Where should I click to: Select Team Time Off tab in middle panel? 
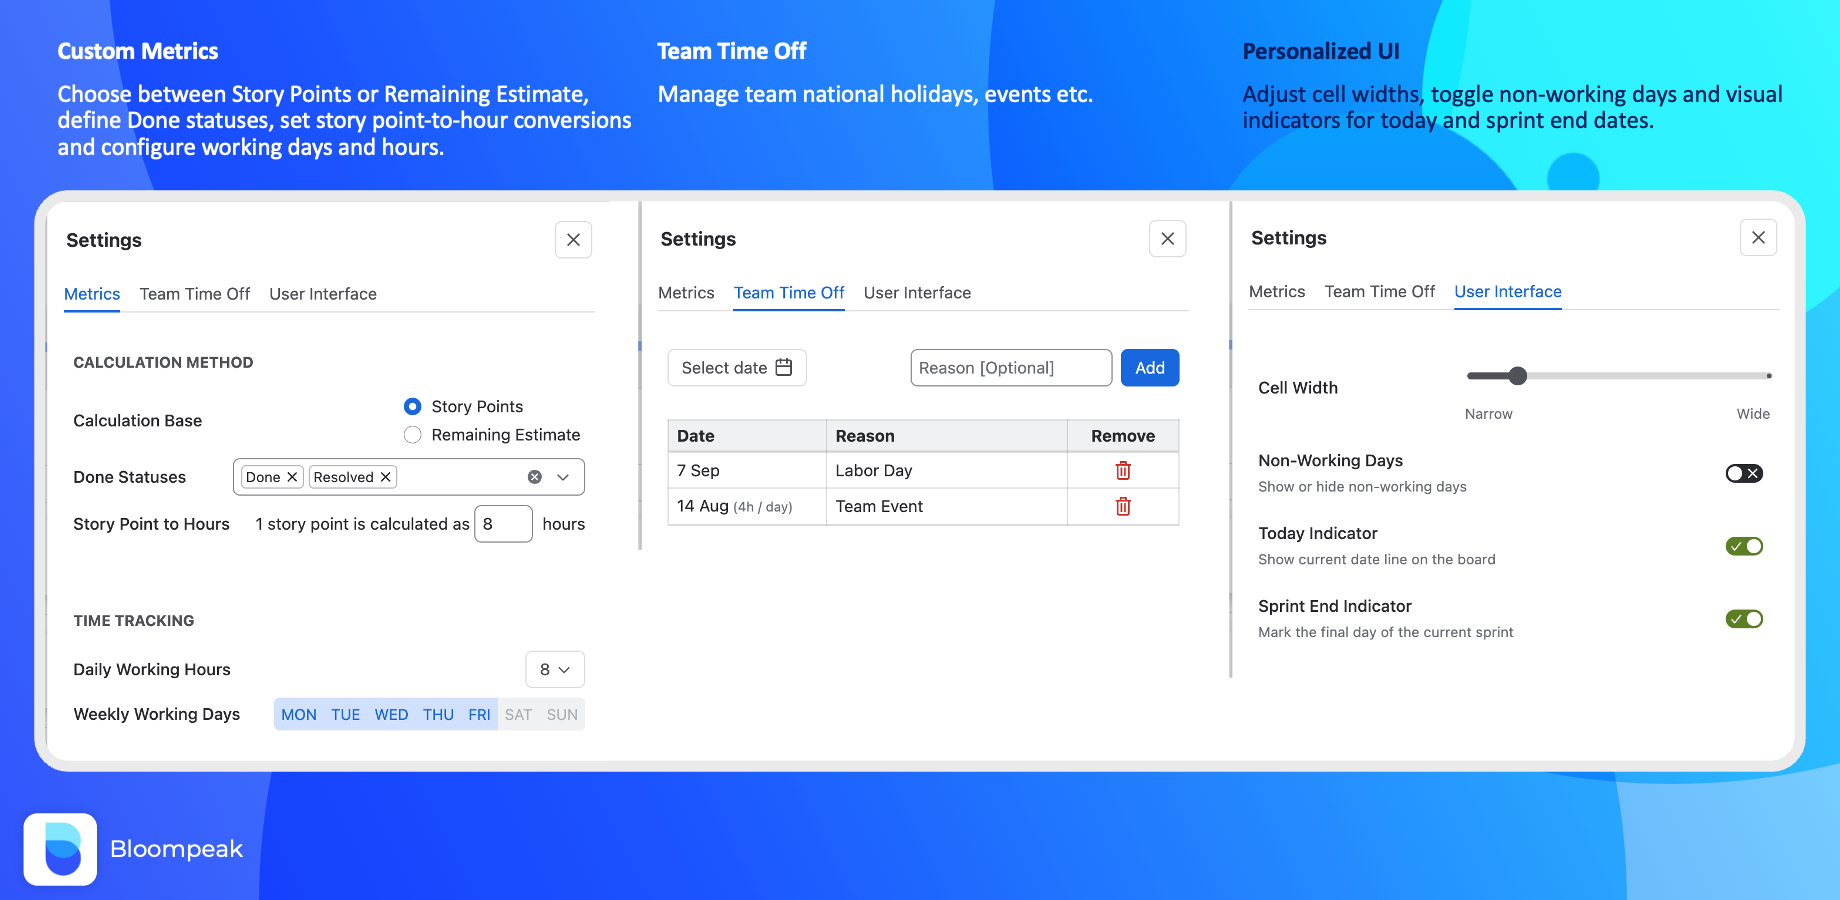(789, 293)
